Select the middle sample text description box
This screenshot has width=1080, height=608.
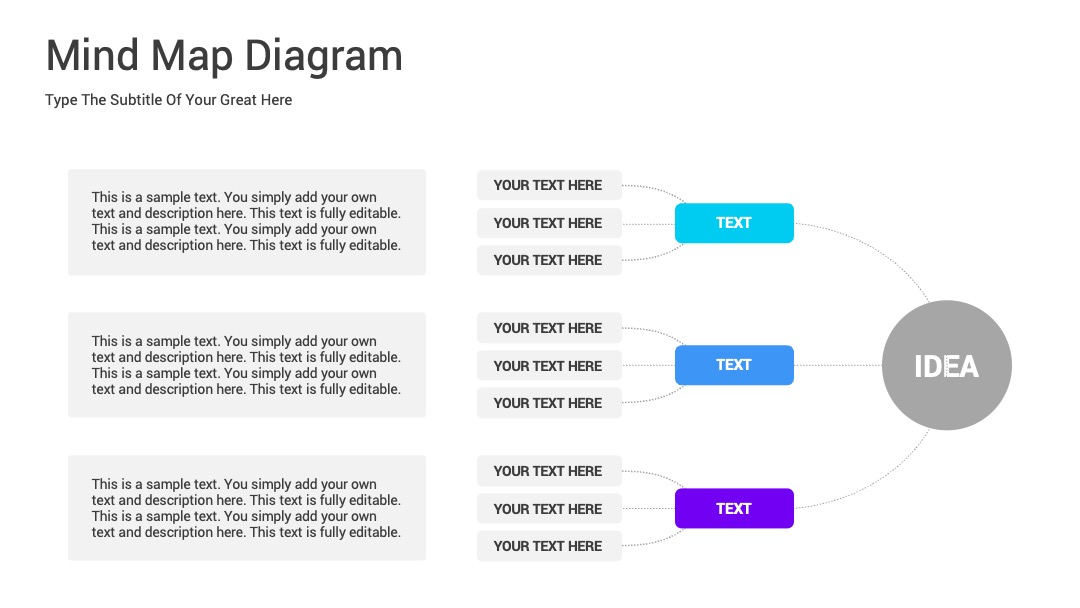coord(247,365)
